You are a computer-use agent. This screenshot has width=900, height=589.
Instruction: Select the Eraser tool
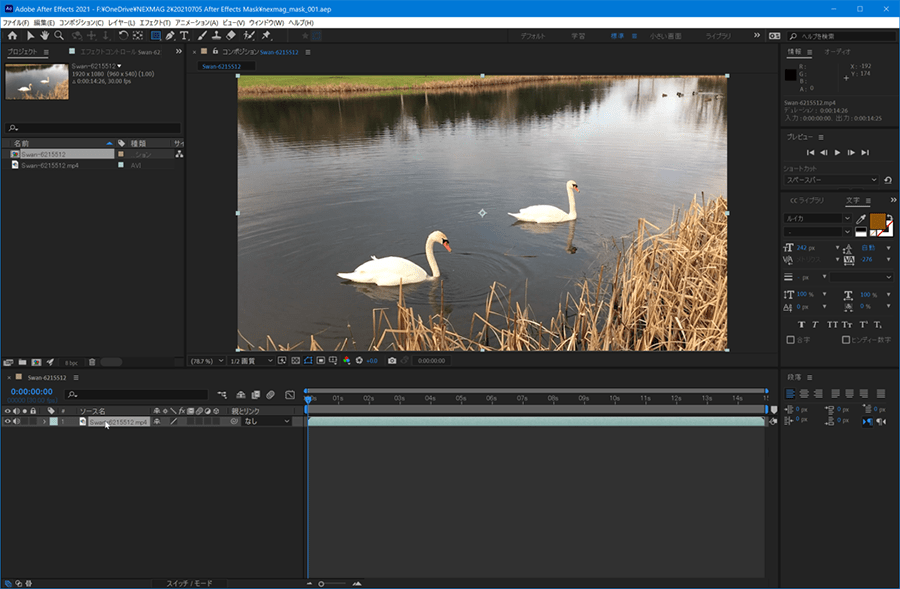point(231,36)
